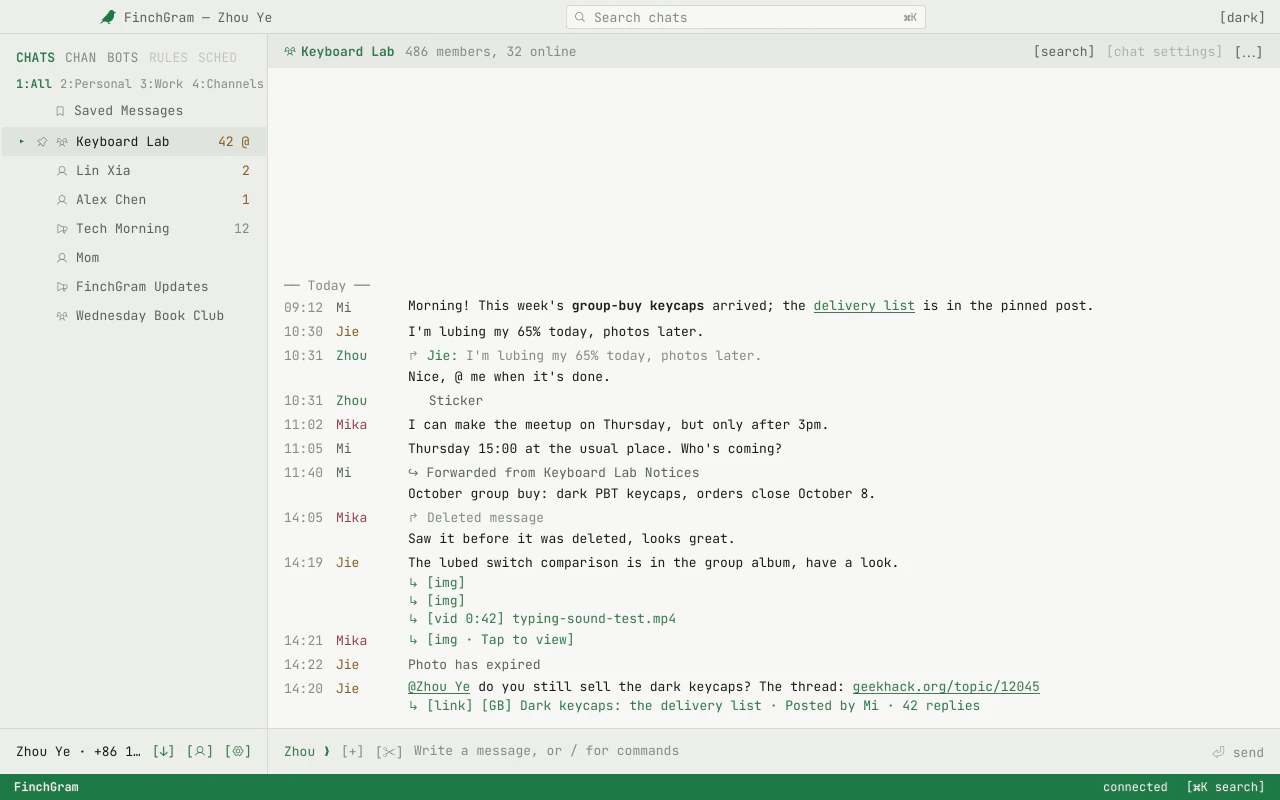Click the channel megaphone icon for Tech Morning

62,229
